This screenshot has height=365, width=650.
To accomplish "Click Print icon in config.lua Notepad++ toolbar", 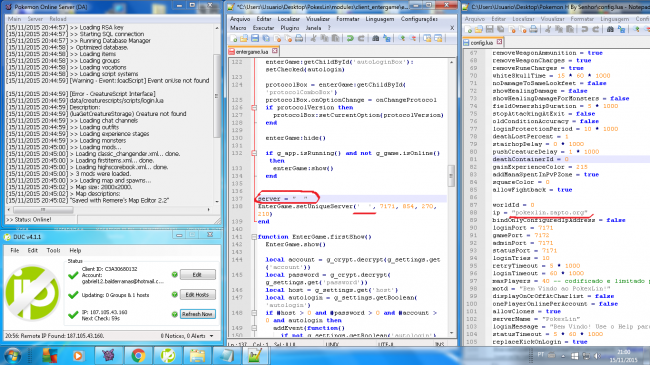I will [534, 29].
